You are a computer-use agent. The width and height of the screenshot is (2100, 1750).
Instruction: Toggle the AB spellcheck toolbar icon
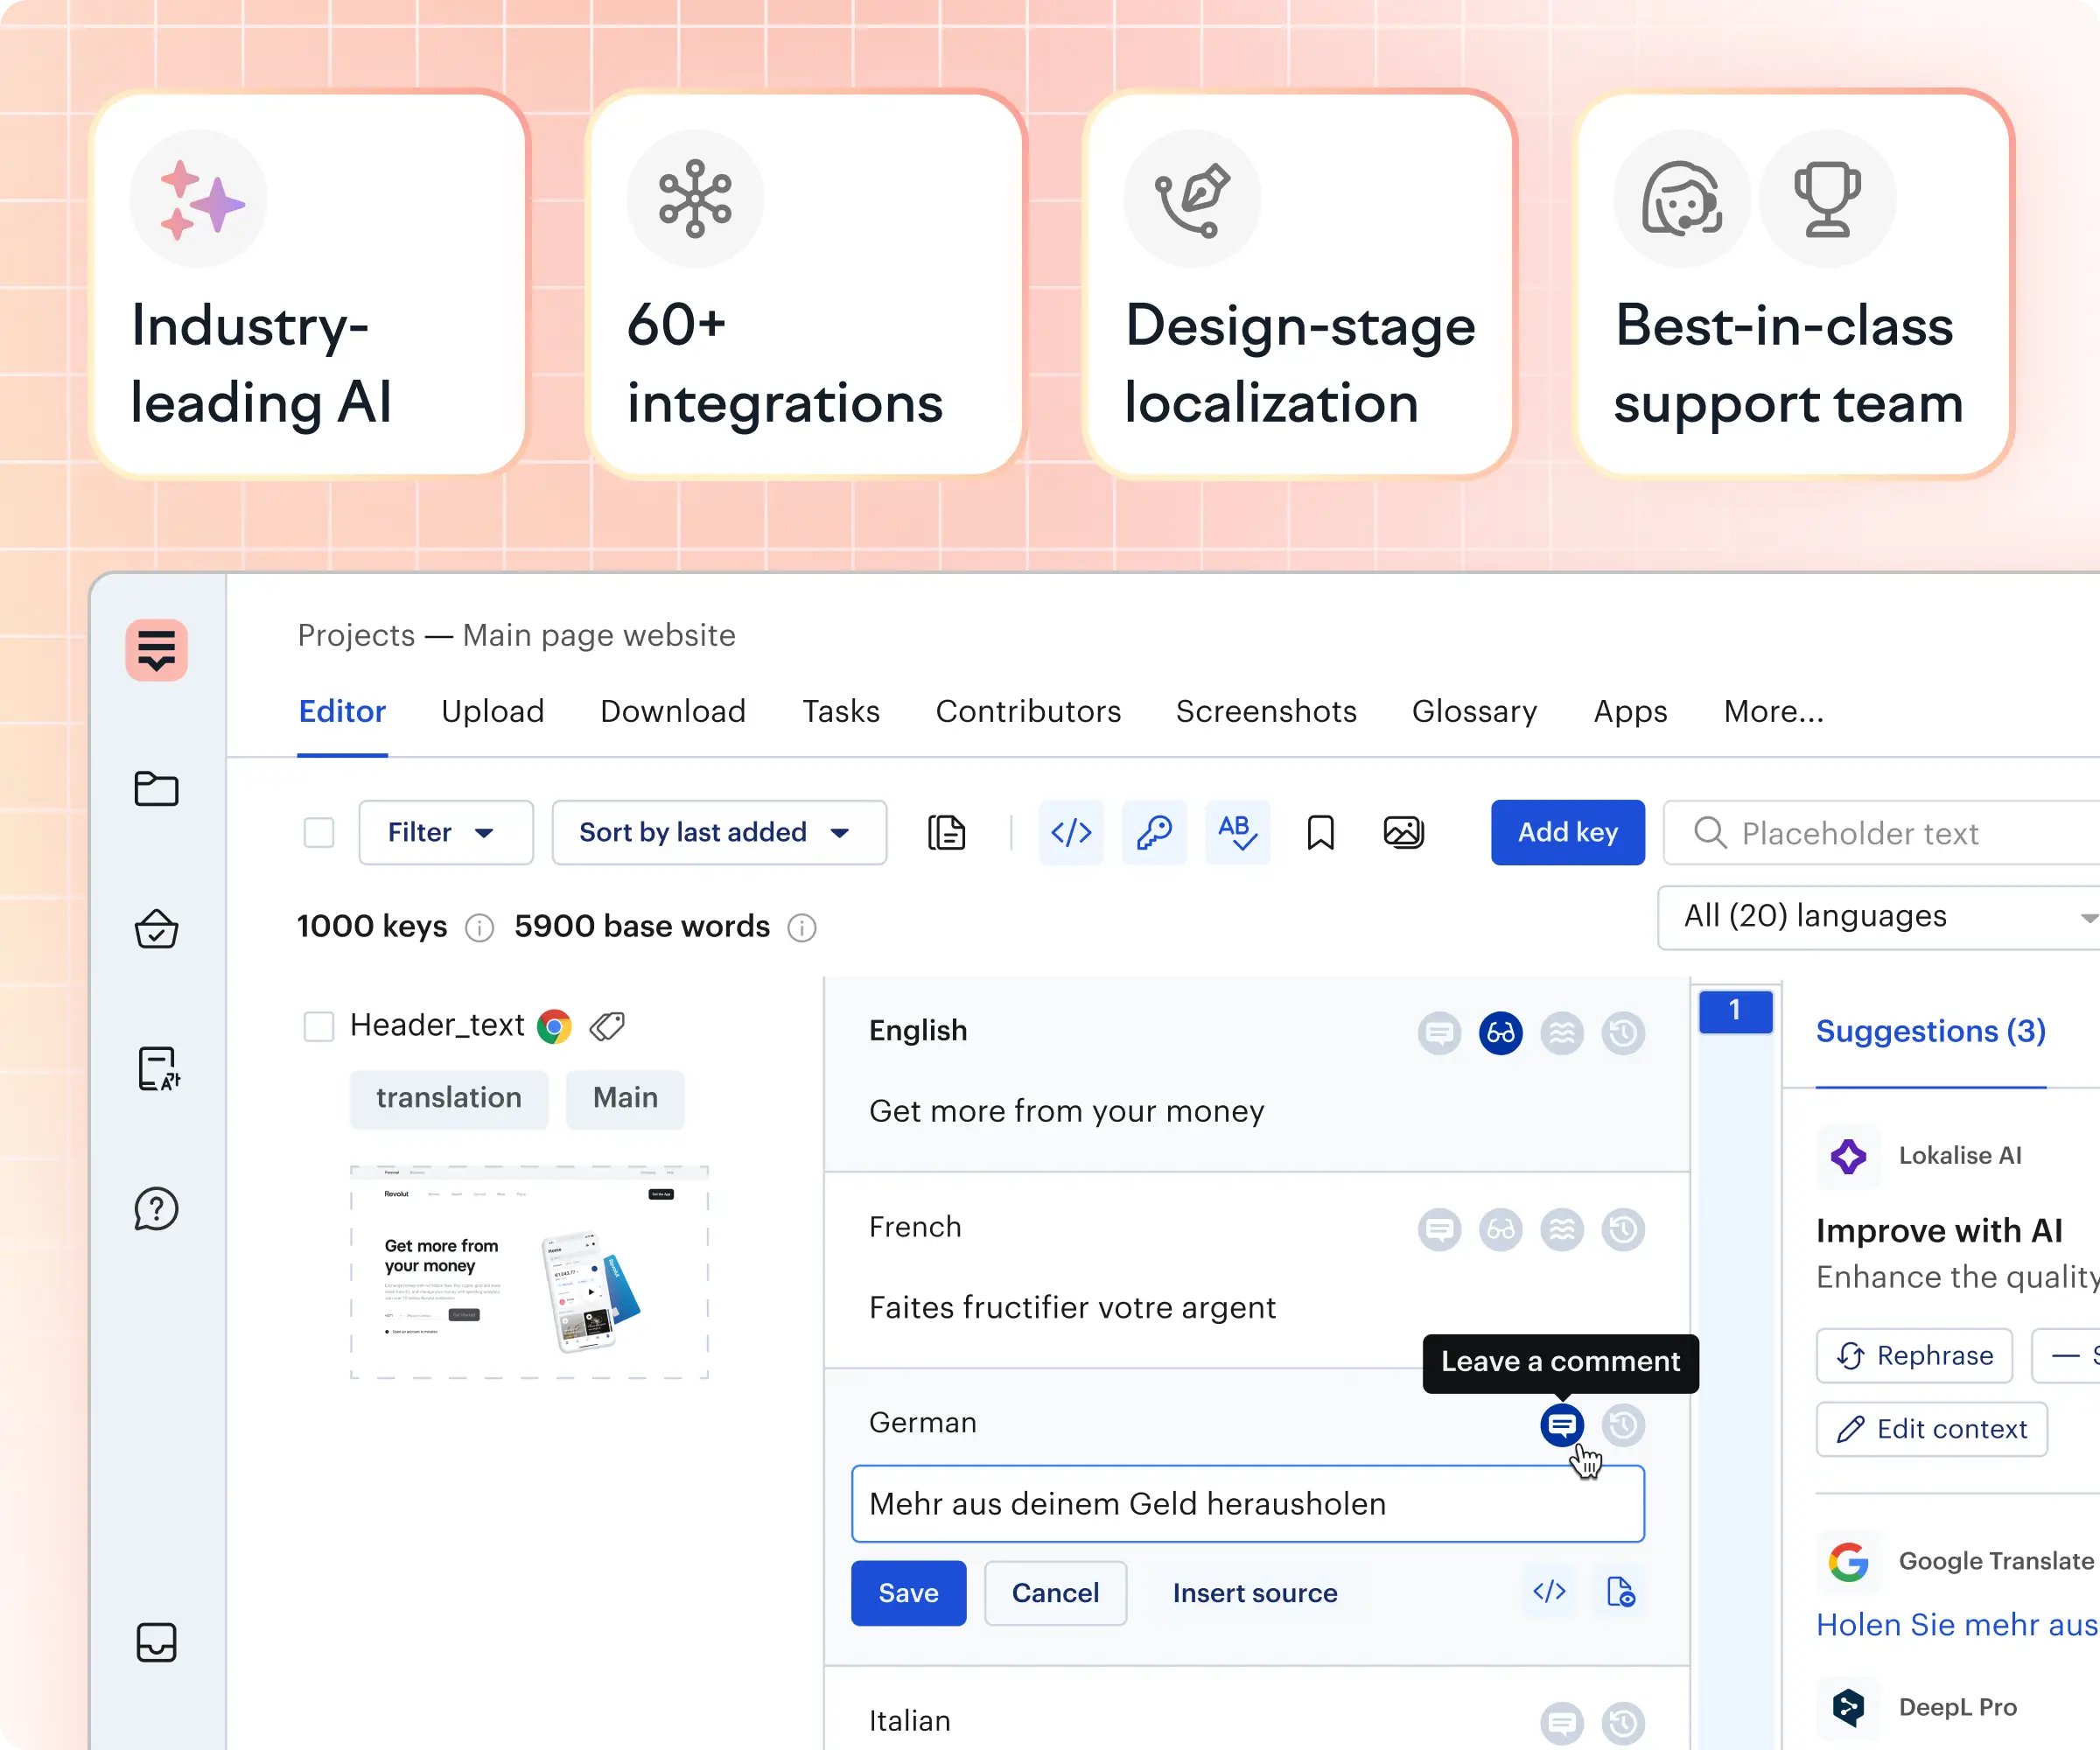pos(1237,832)
